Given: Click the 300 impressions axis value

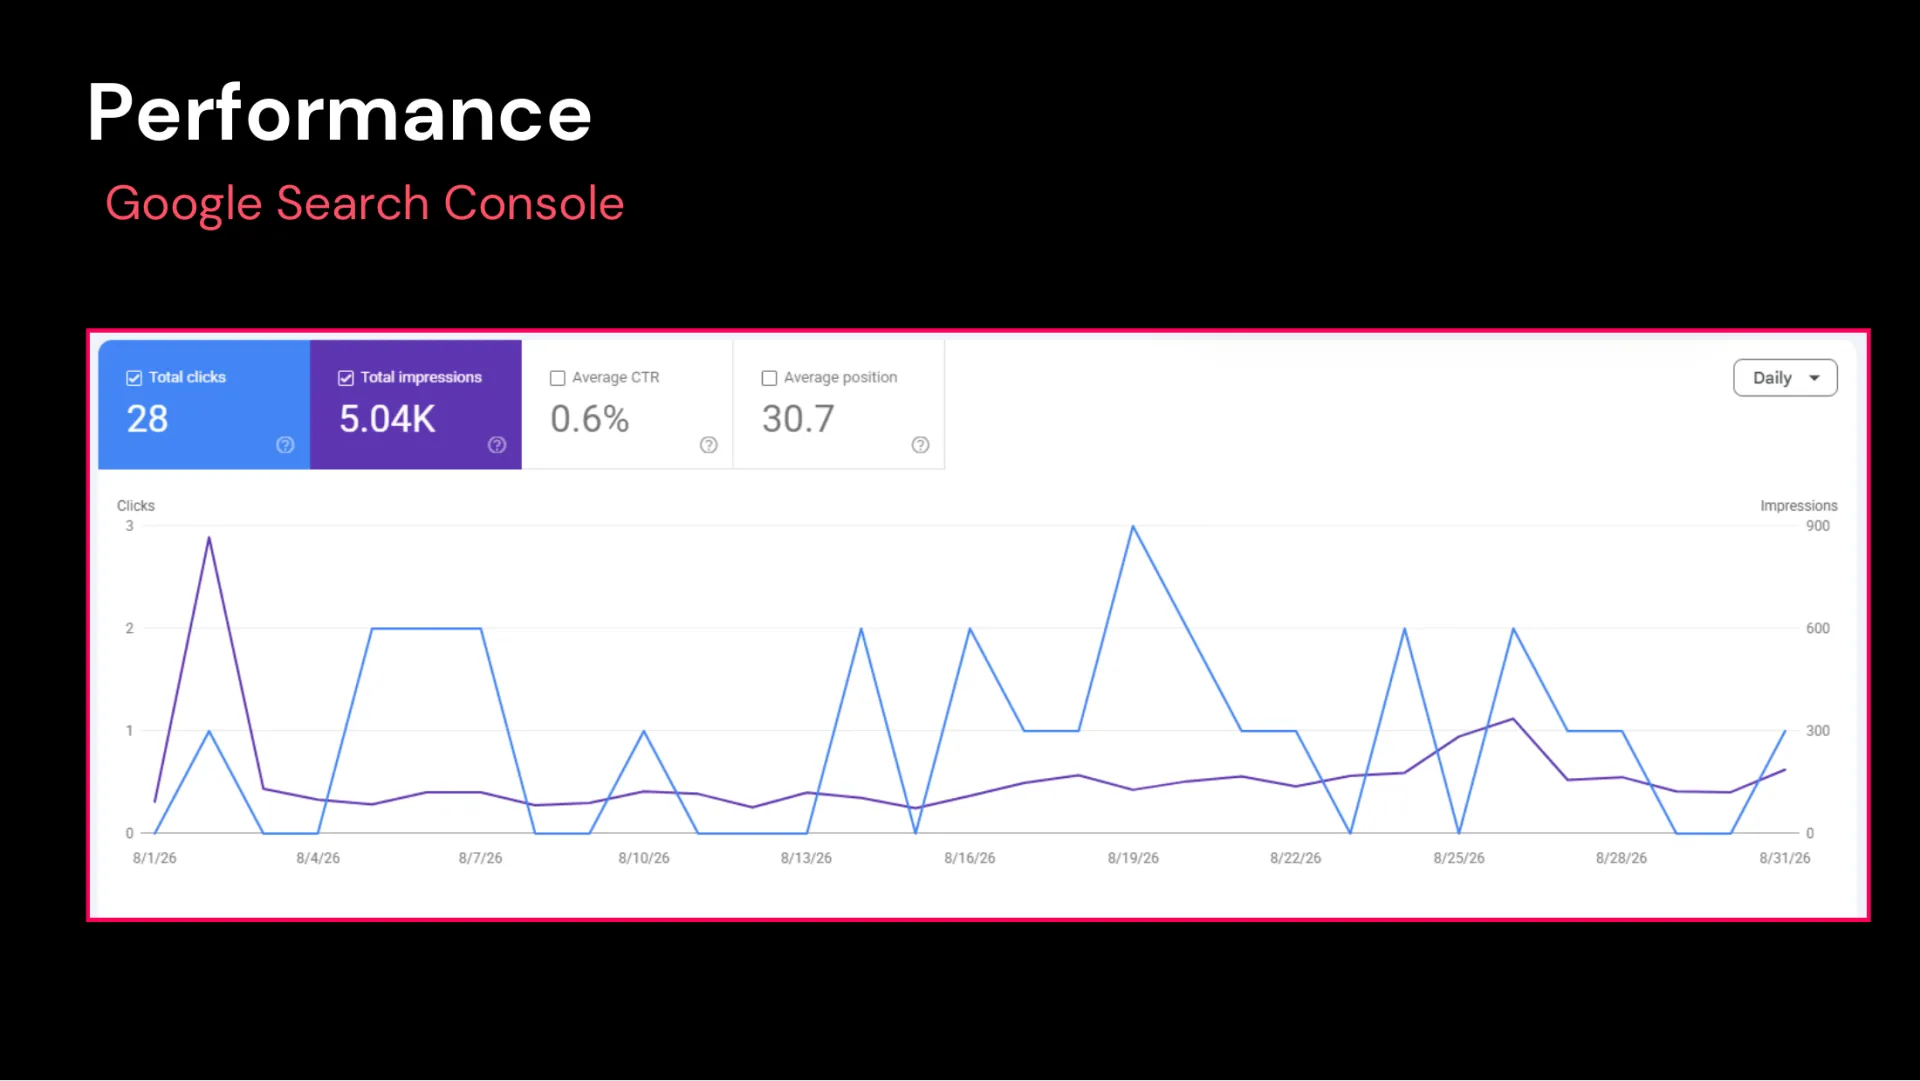Looking at the screenshot, I should pos(1818,731).
